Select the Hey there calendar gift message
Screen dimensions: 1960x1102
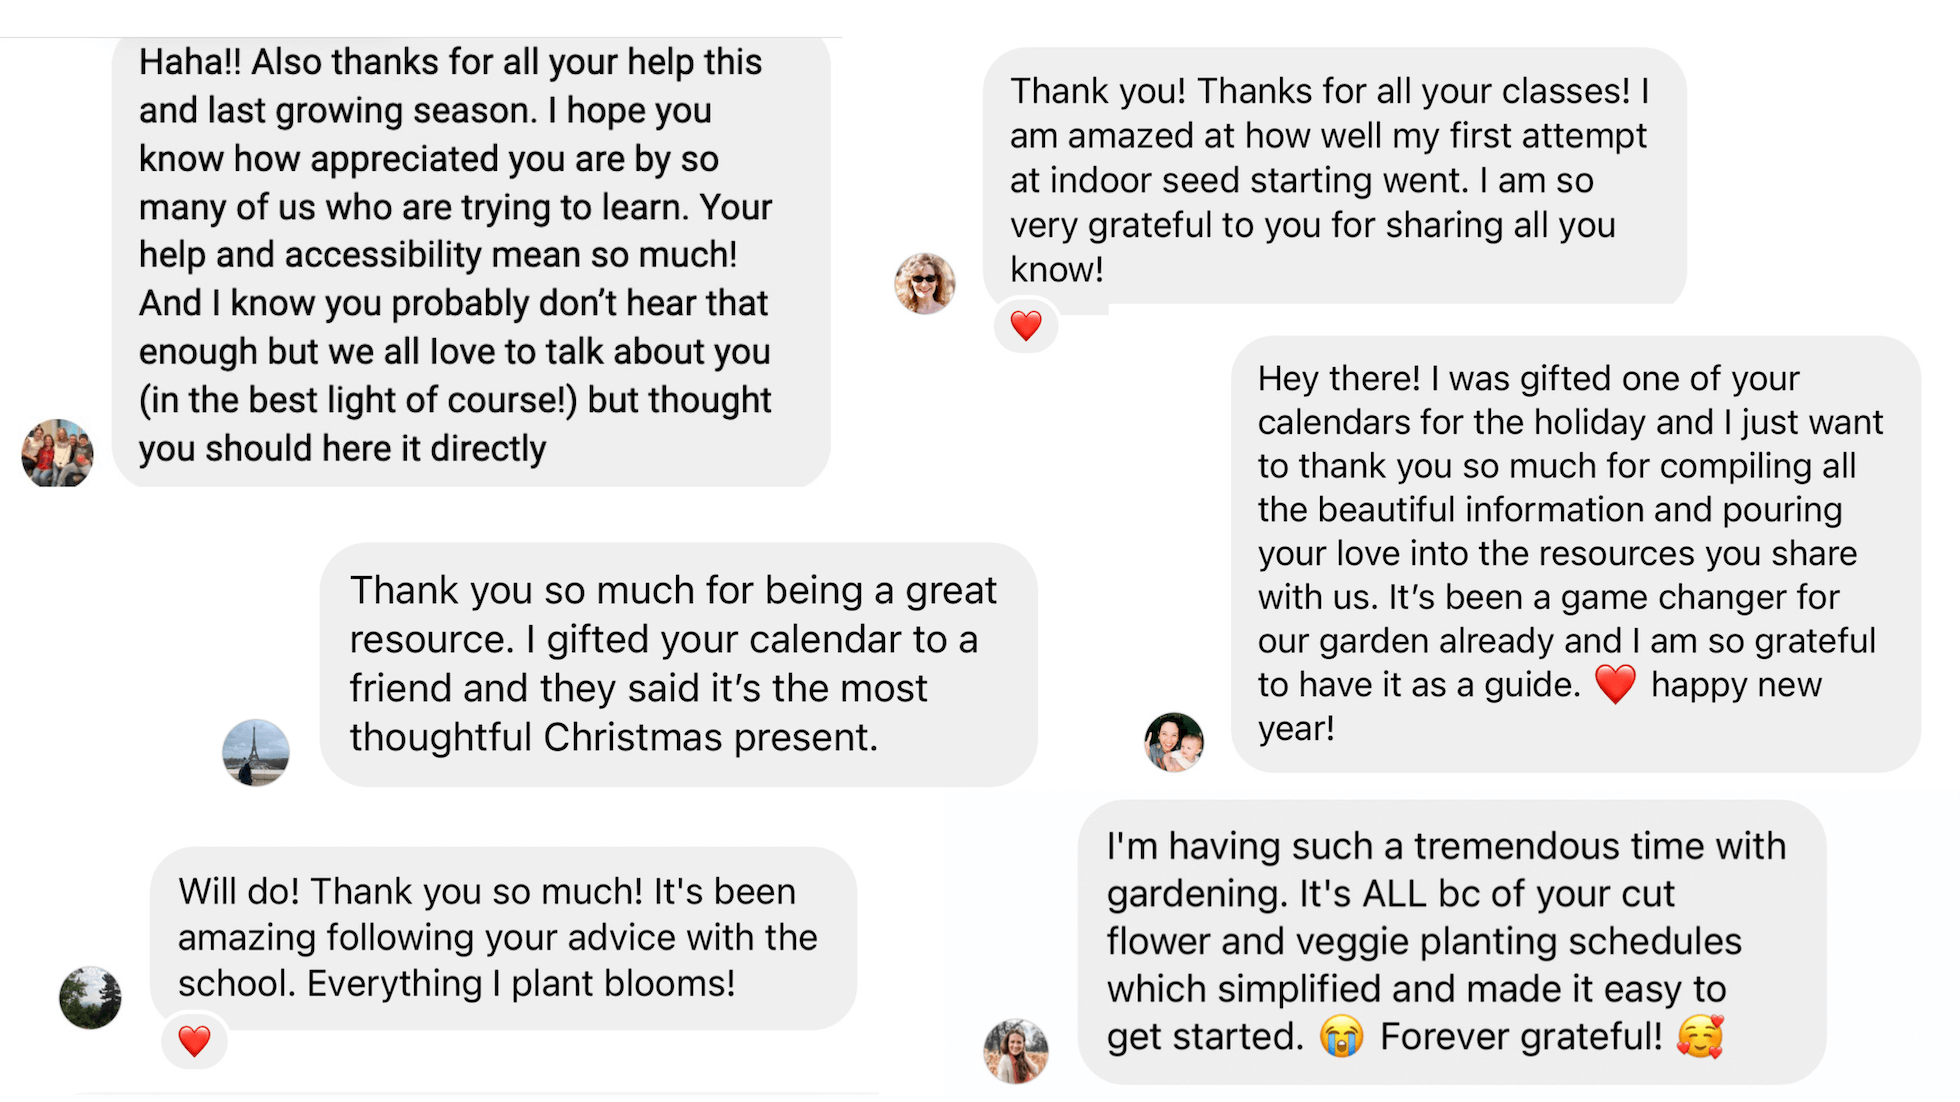click(x=1574, y=553)
